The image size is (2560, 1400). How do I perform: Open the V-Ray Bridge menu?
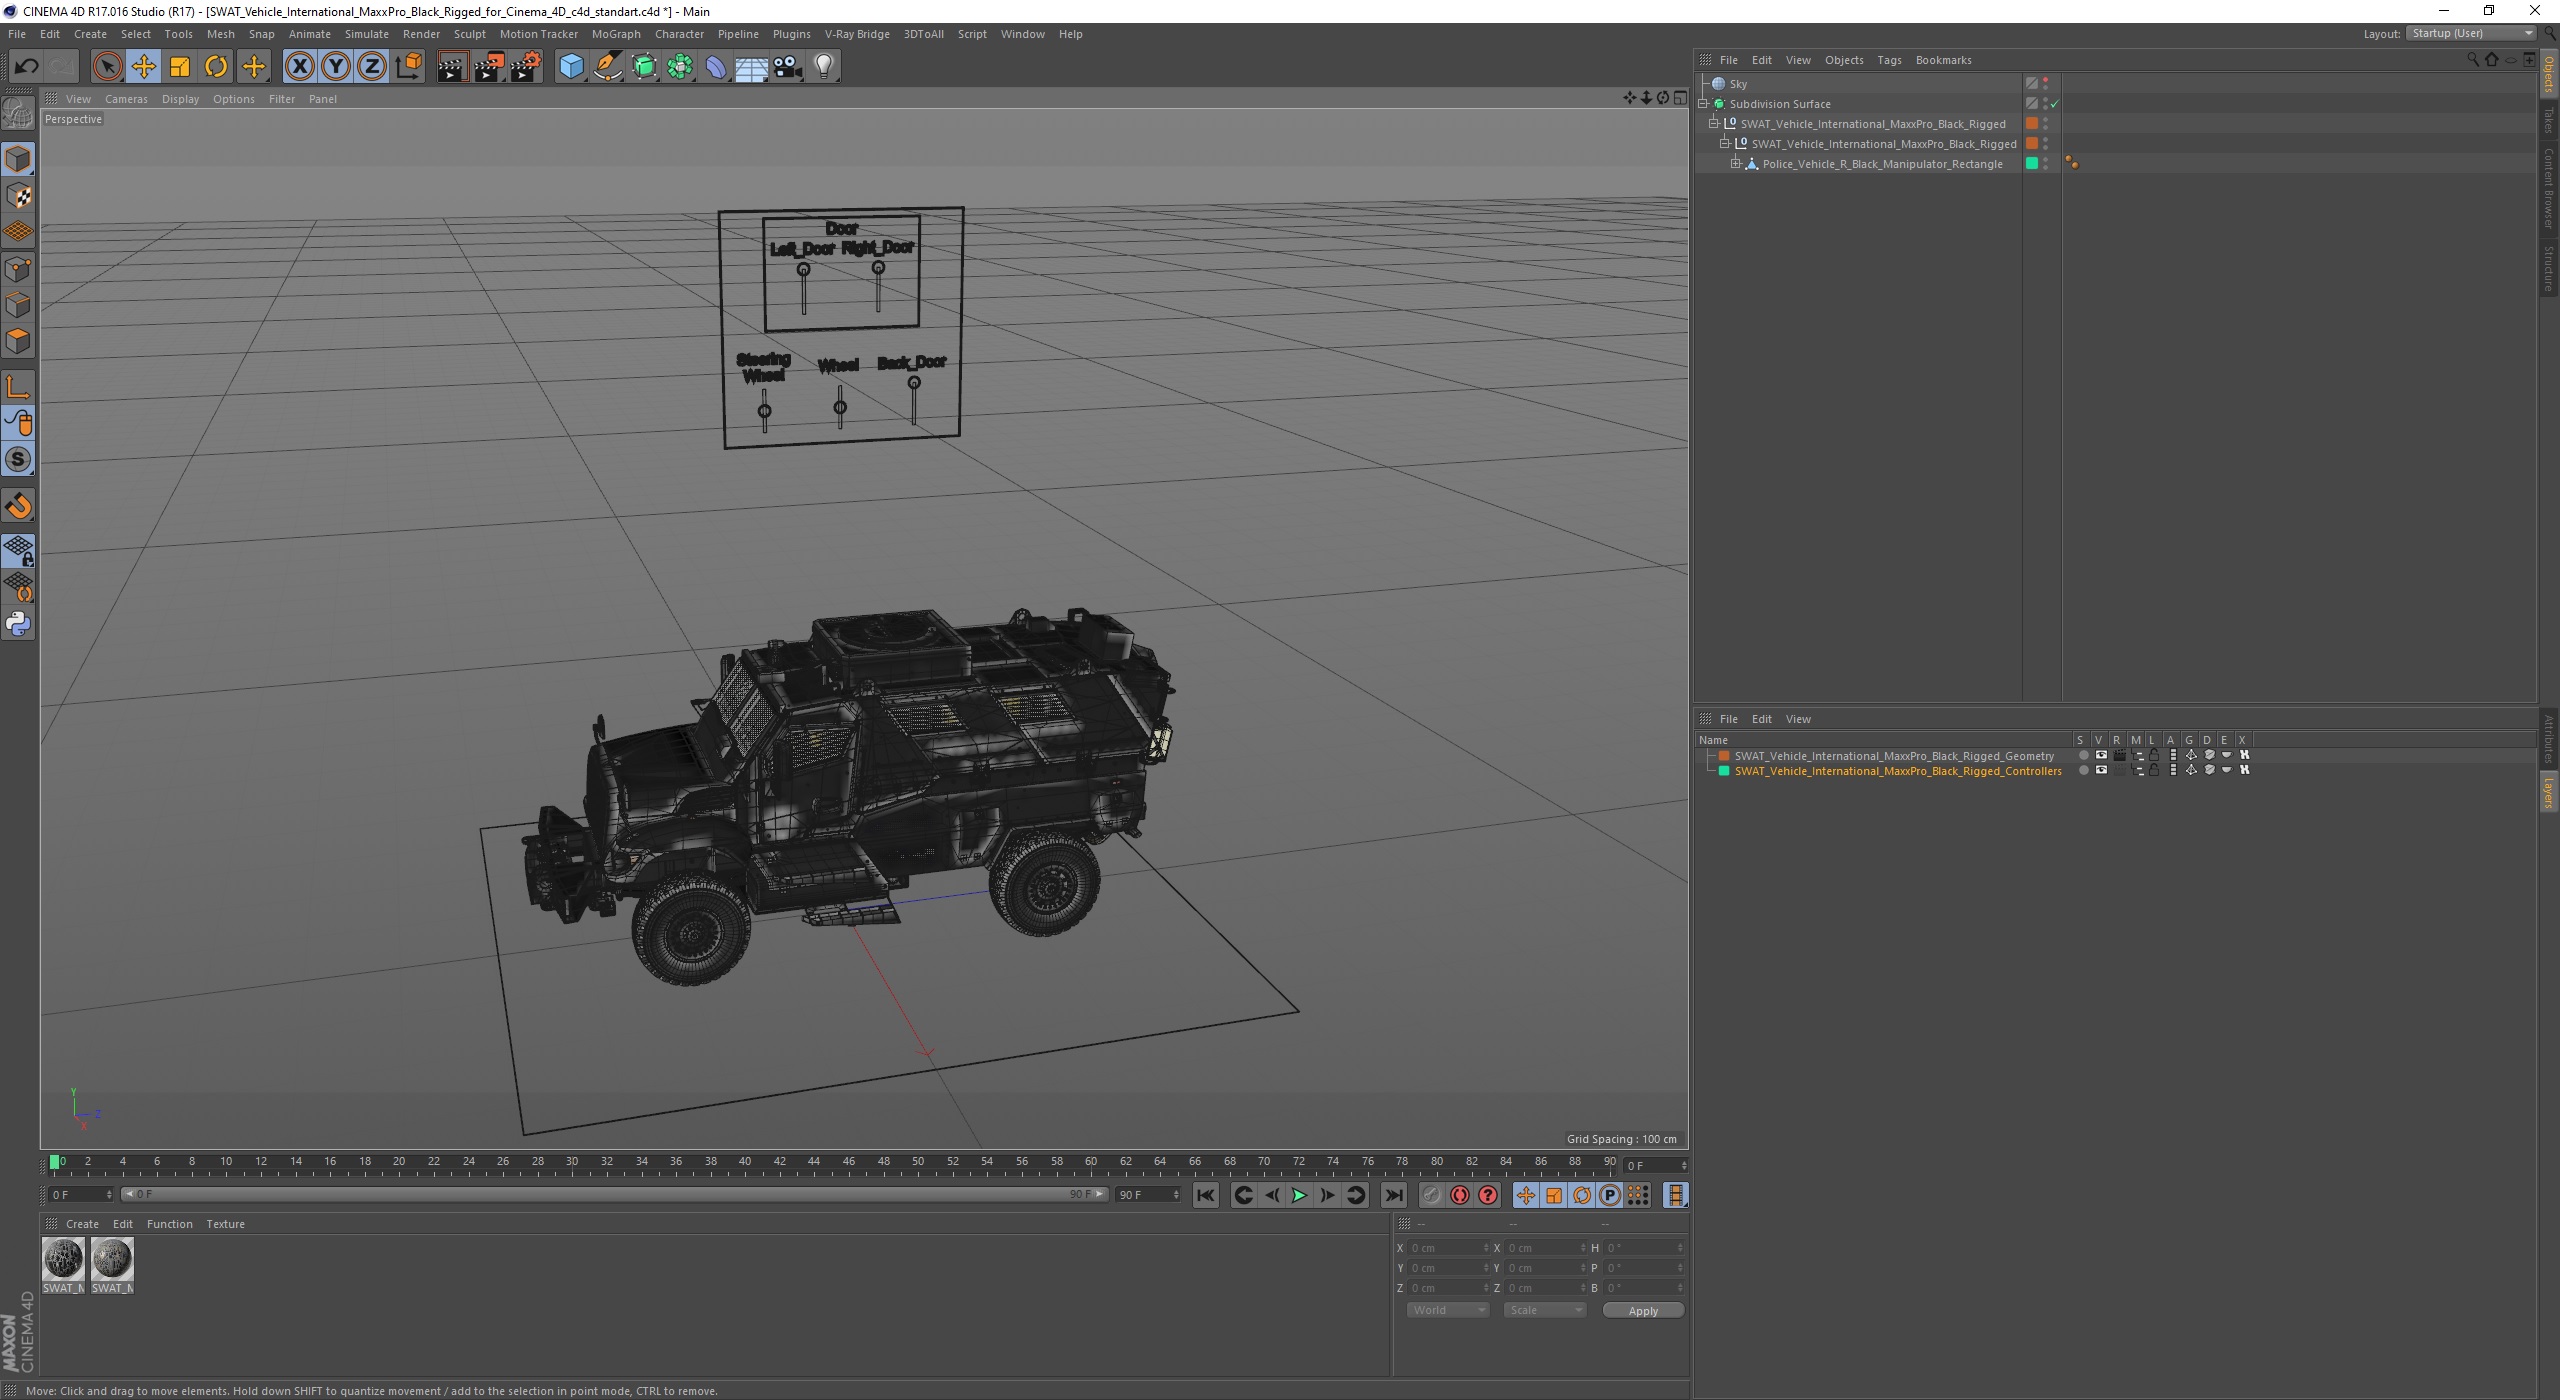tap(857, 34)
